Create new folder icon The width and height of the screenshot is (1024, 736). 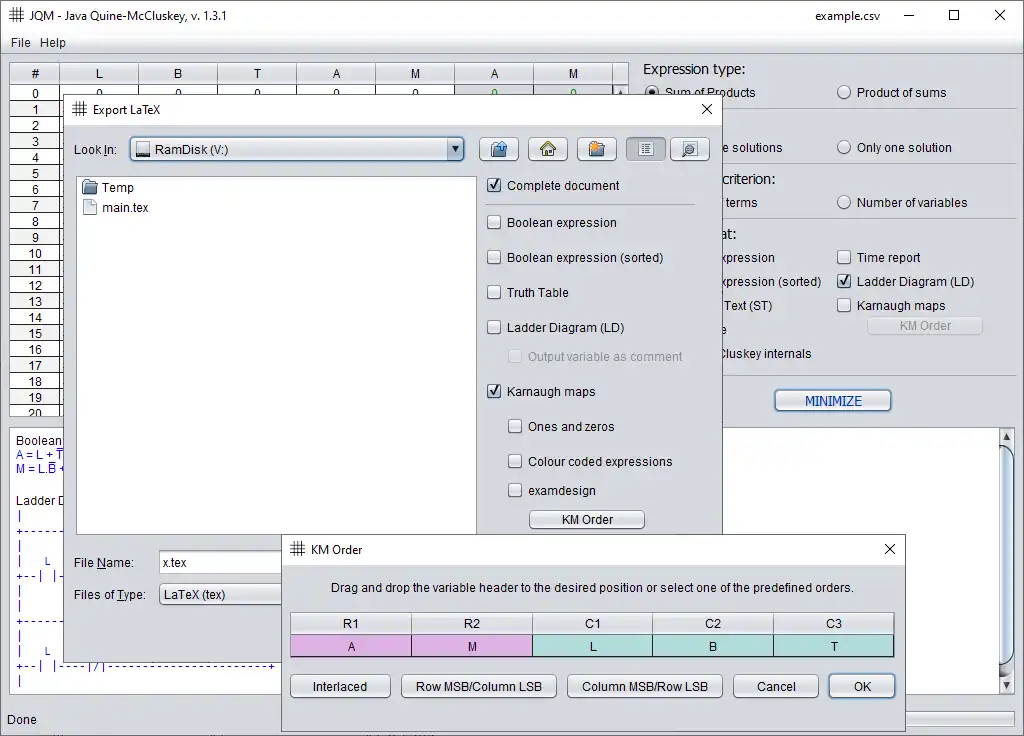[596, 150]
